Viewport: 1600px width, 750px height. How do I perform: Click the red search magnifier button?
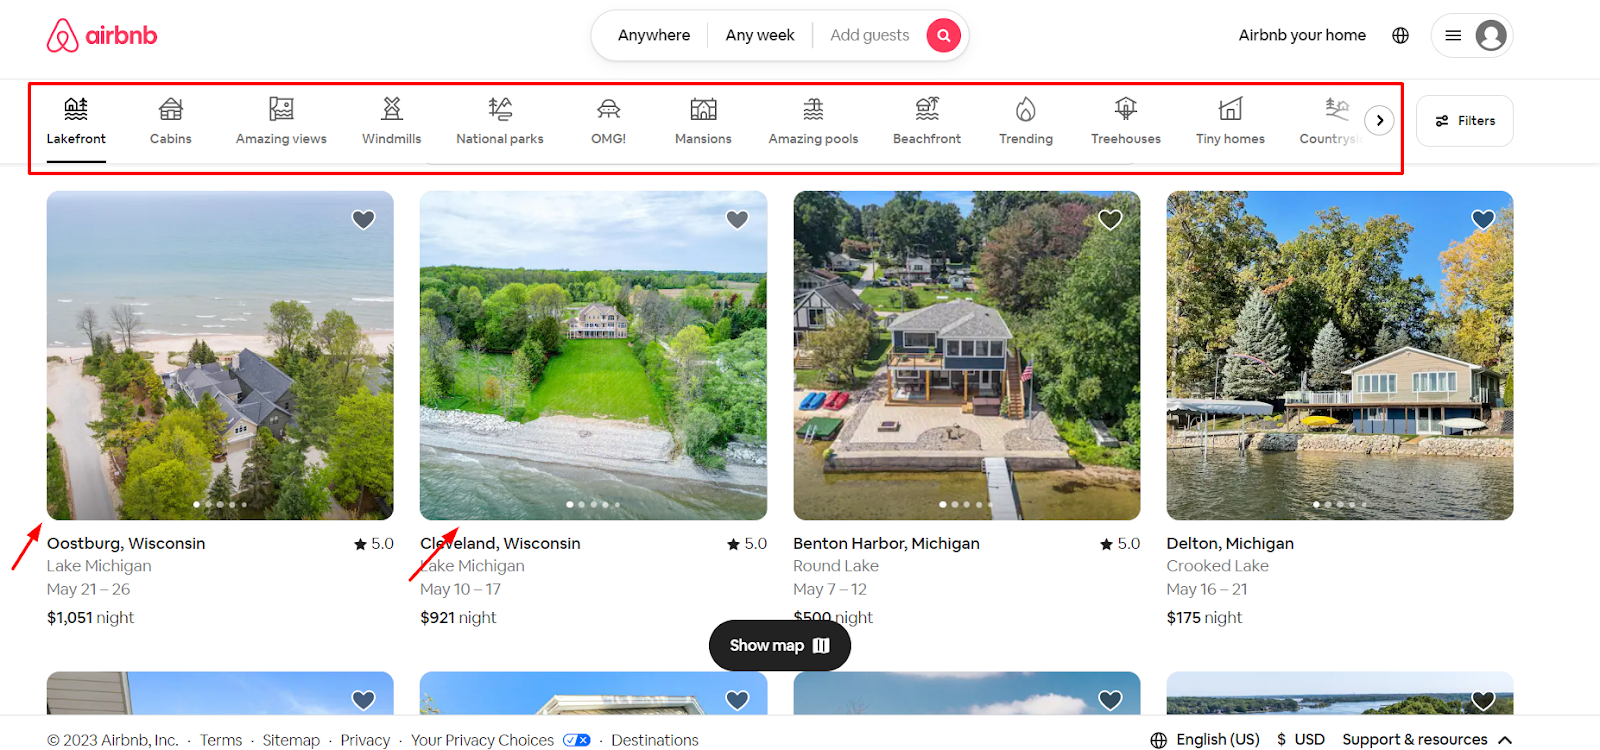click(943, 36)
